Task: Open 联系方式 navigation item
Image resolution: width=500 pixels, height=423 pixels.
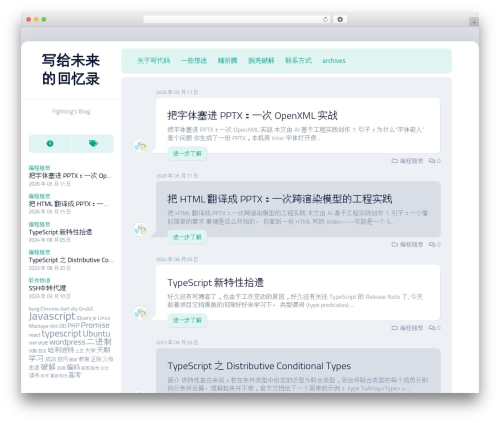Action: [x=298, y=61]
